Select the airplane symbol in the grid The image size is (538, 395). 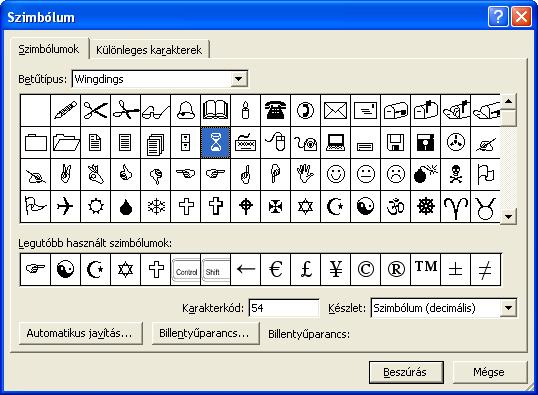point(66,207)
